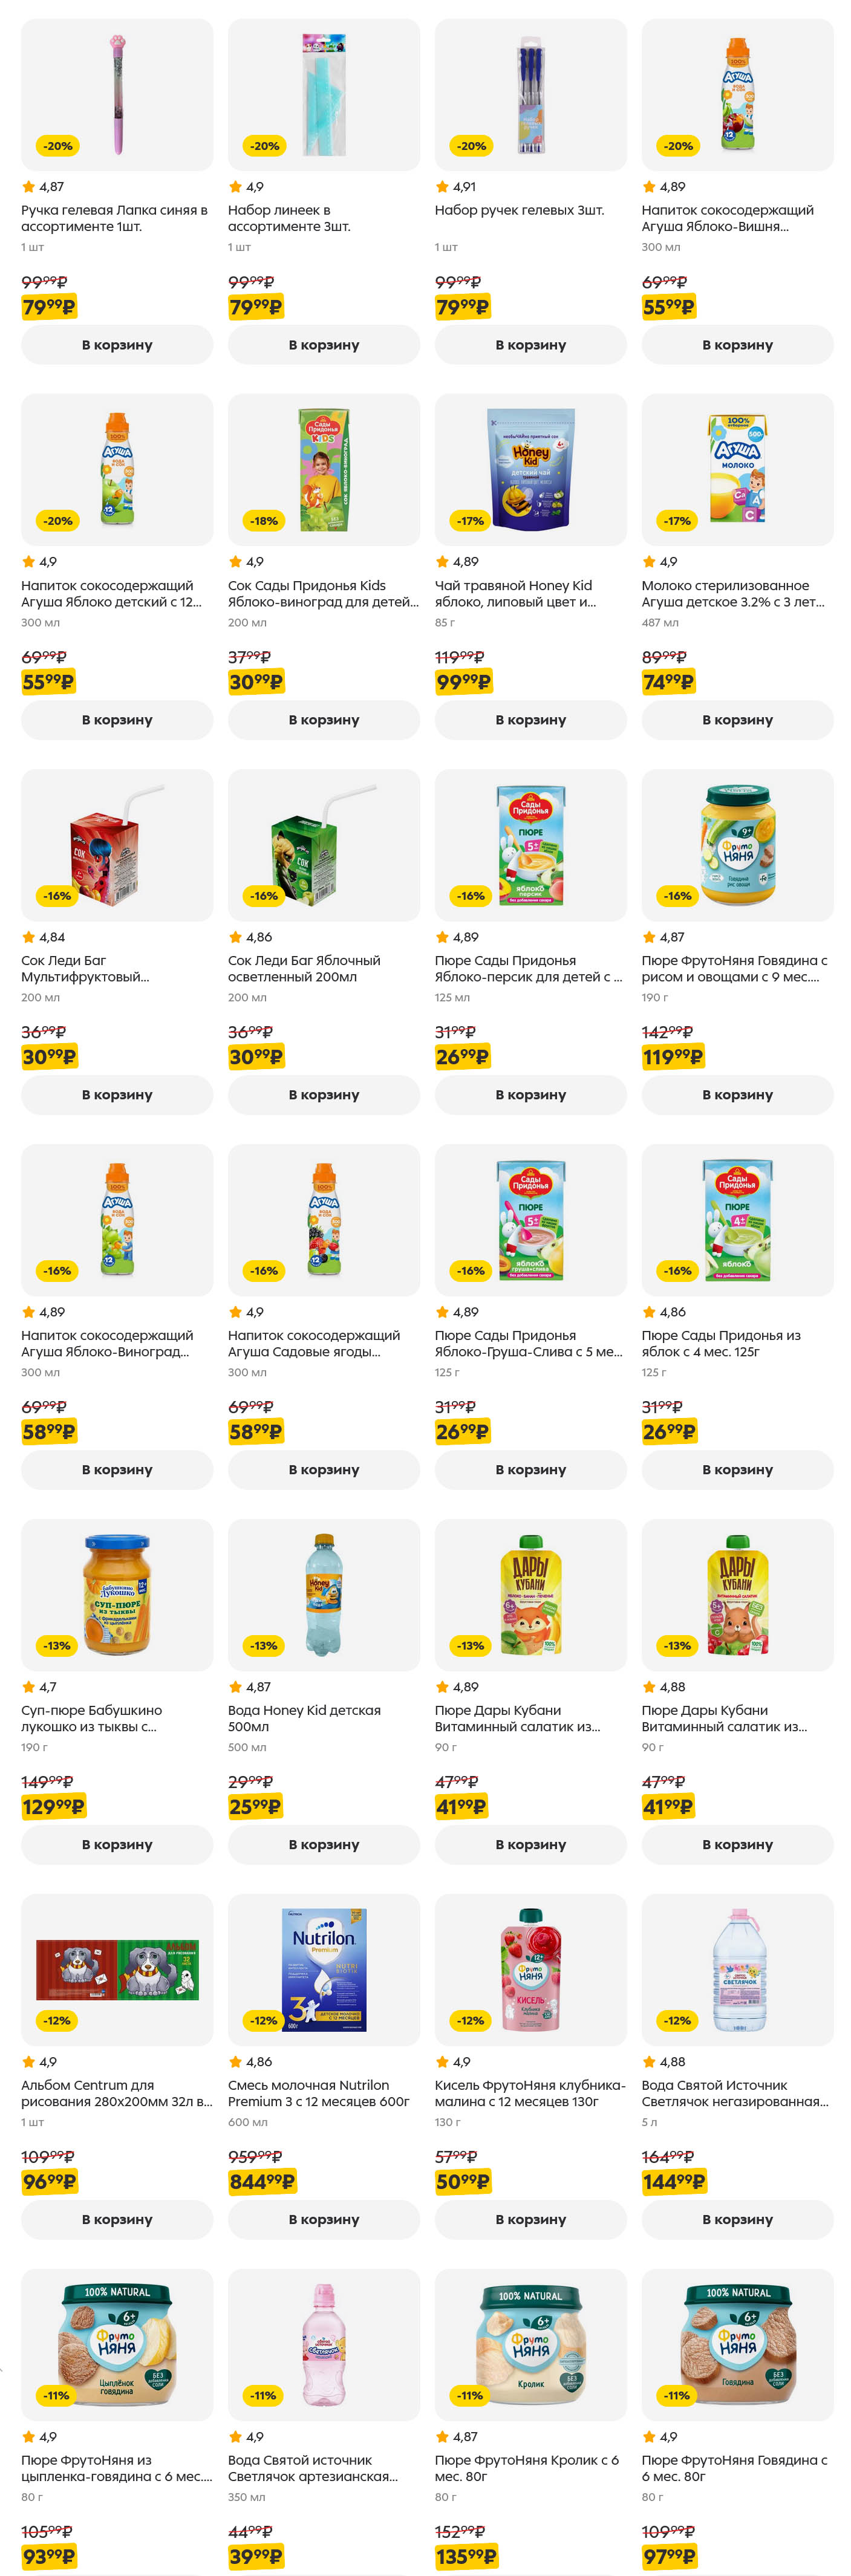Add Набор линеек 3шт to cart

pos(323,345)
